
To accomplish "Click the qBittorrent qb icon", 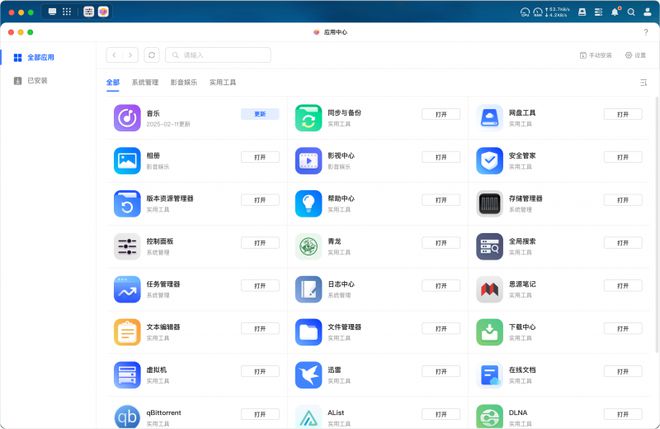I will (127, 417).
